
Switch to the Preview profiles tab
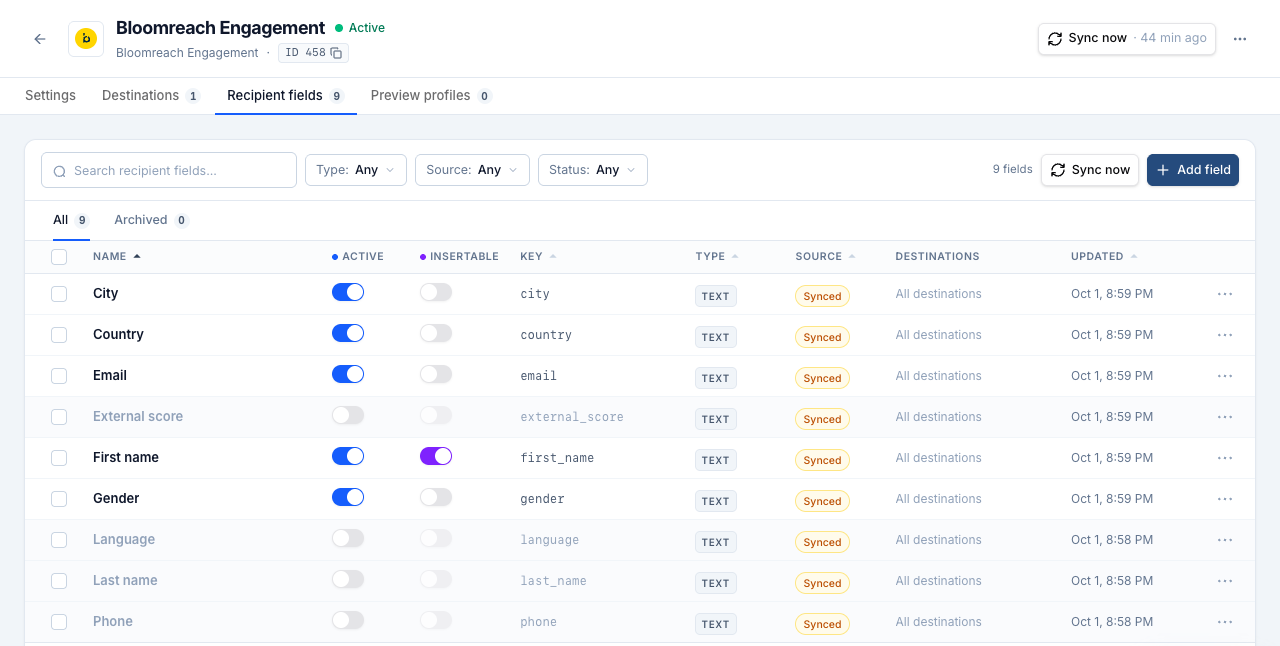431,96
